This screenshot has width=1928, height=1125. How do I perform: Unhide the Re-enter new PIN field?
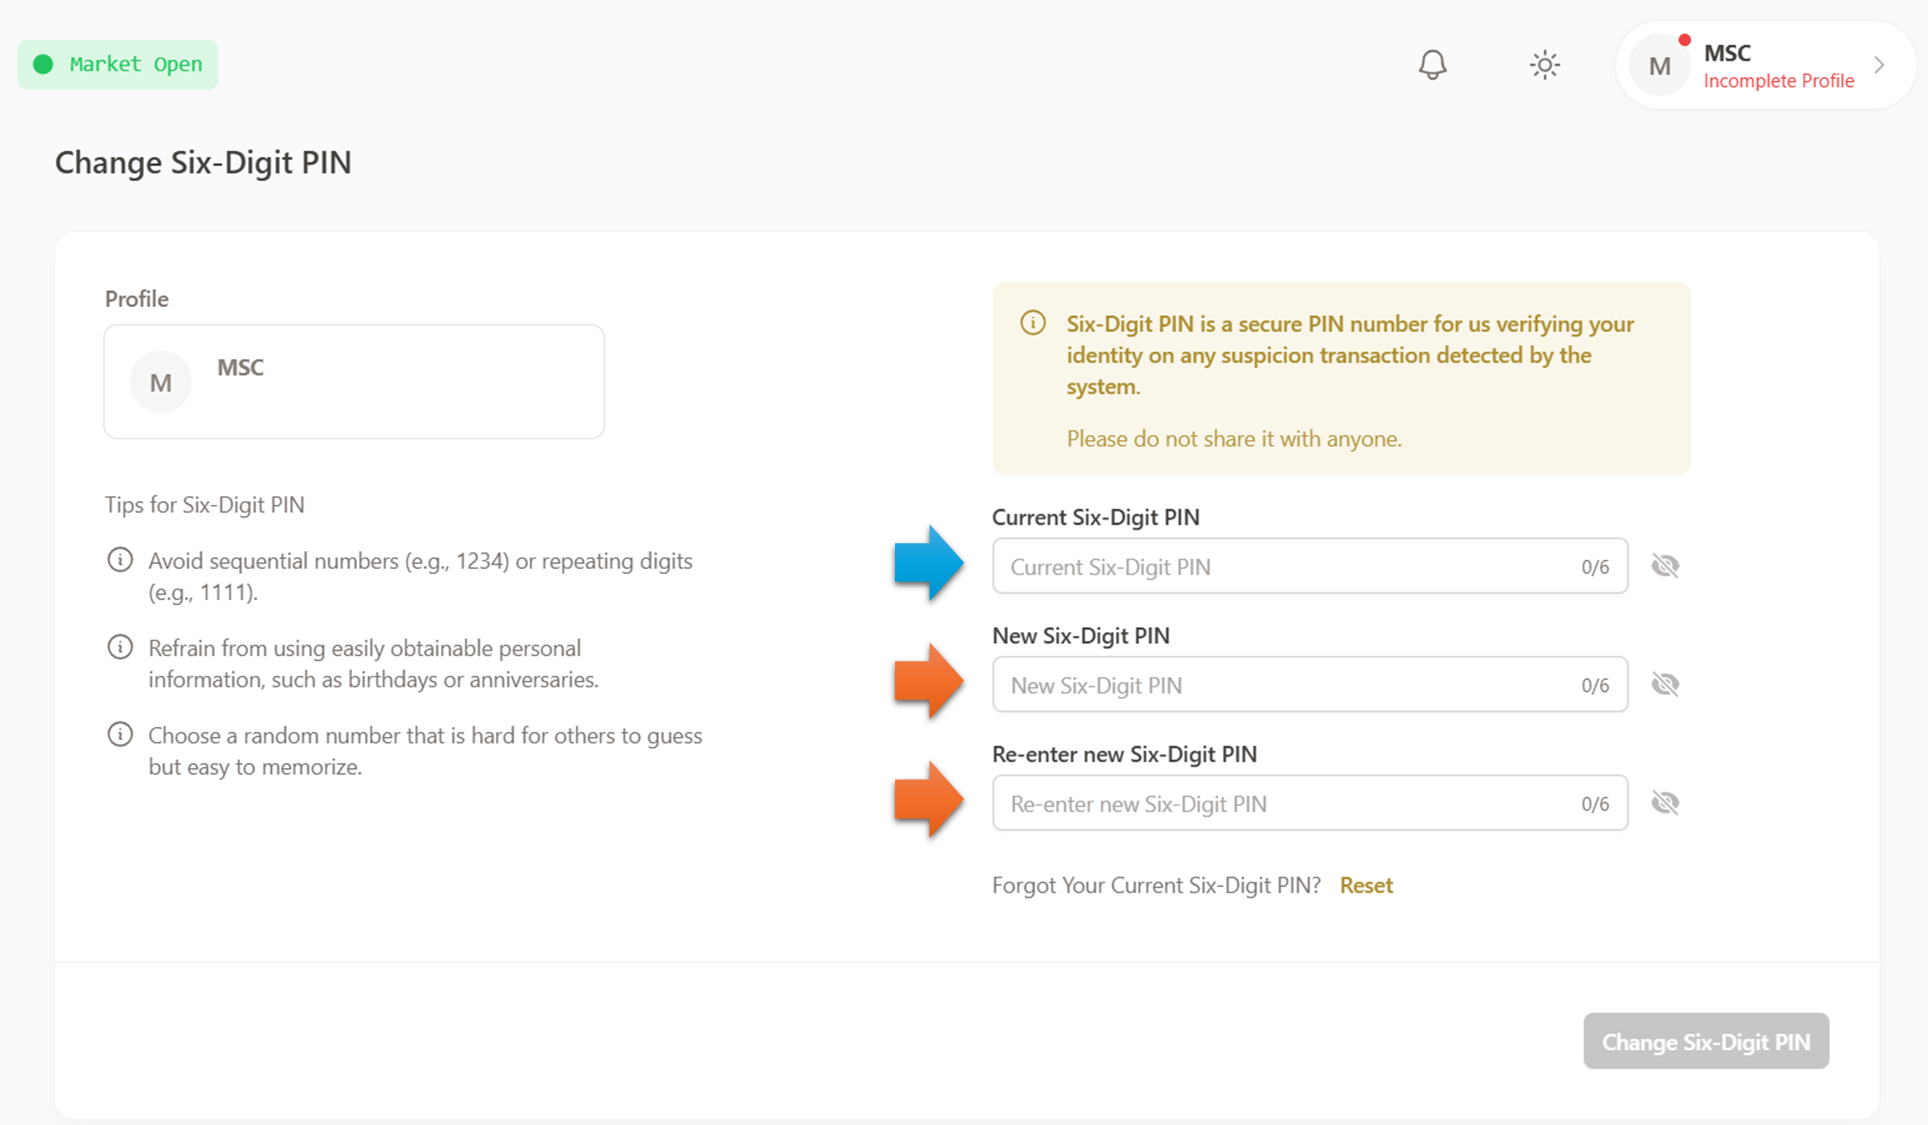click(x=1665, y=803)
